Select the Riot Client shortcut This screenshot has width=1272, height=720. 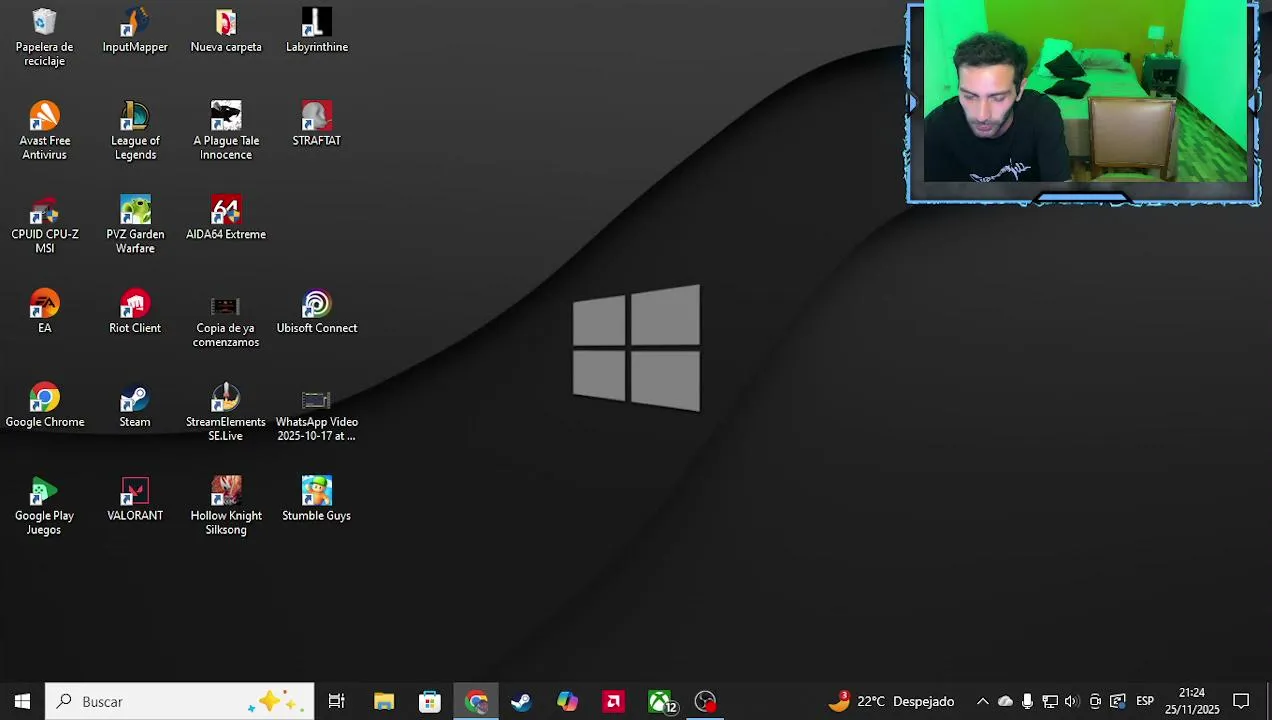coord(135,311)
